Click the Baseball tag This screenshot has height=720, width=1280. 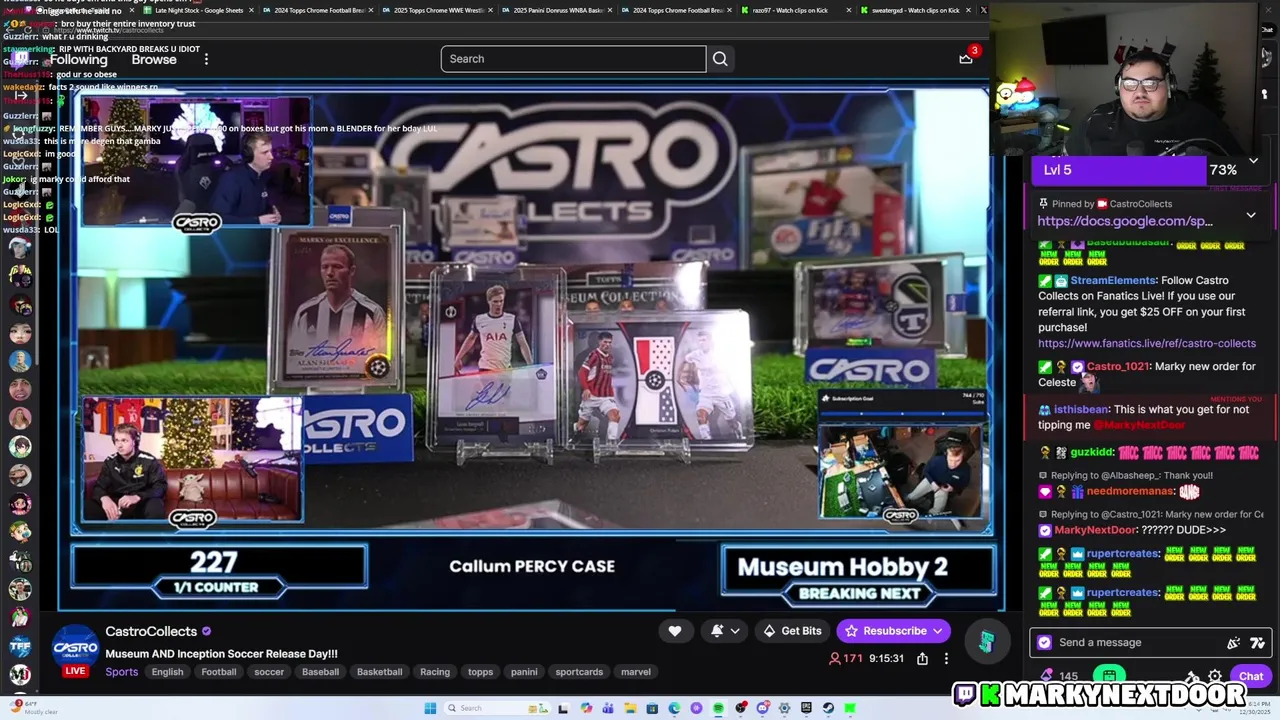click(x=320, y=672)
